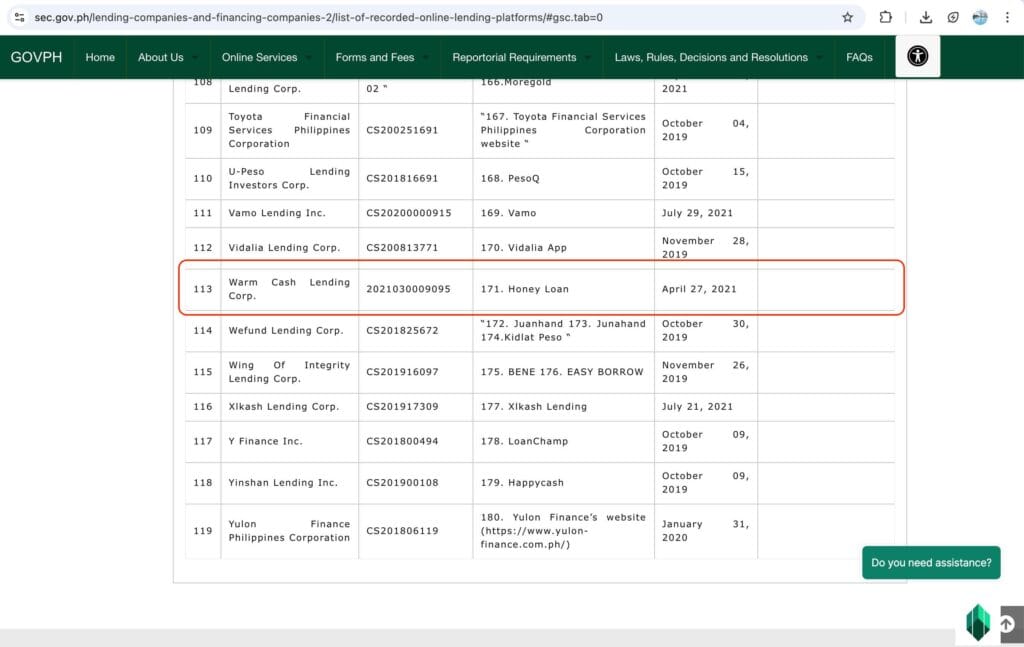Bookmark this page with the star icon
This screenshot has width=1024, height=647.
[847, 17]
